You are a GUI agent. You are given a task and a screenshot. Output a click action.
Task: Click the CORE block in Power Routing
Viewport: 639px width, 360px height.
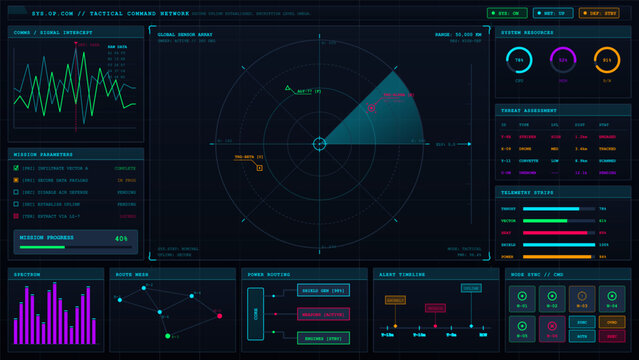click(256, 314)
